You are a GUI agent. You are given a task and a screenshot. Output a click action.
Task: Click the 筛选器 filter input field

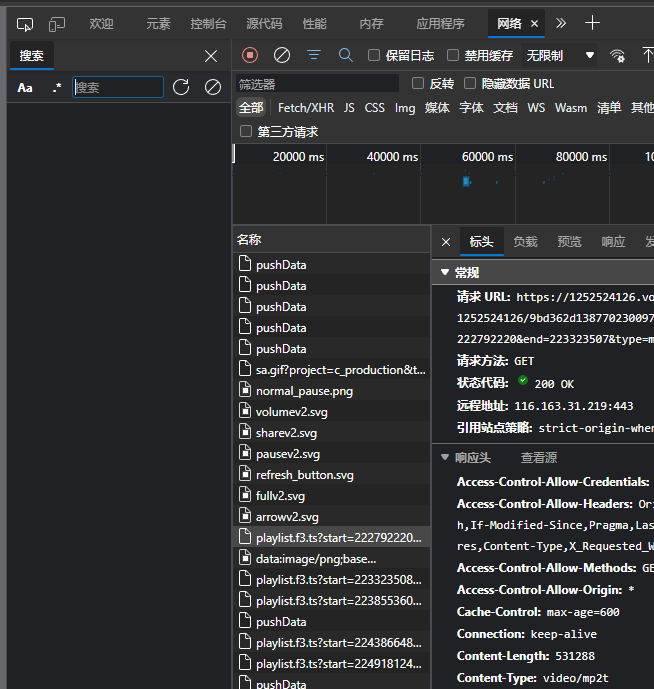(316, 84)
